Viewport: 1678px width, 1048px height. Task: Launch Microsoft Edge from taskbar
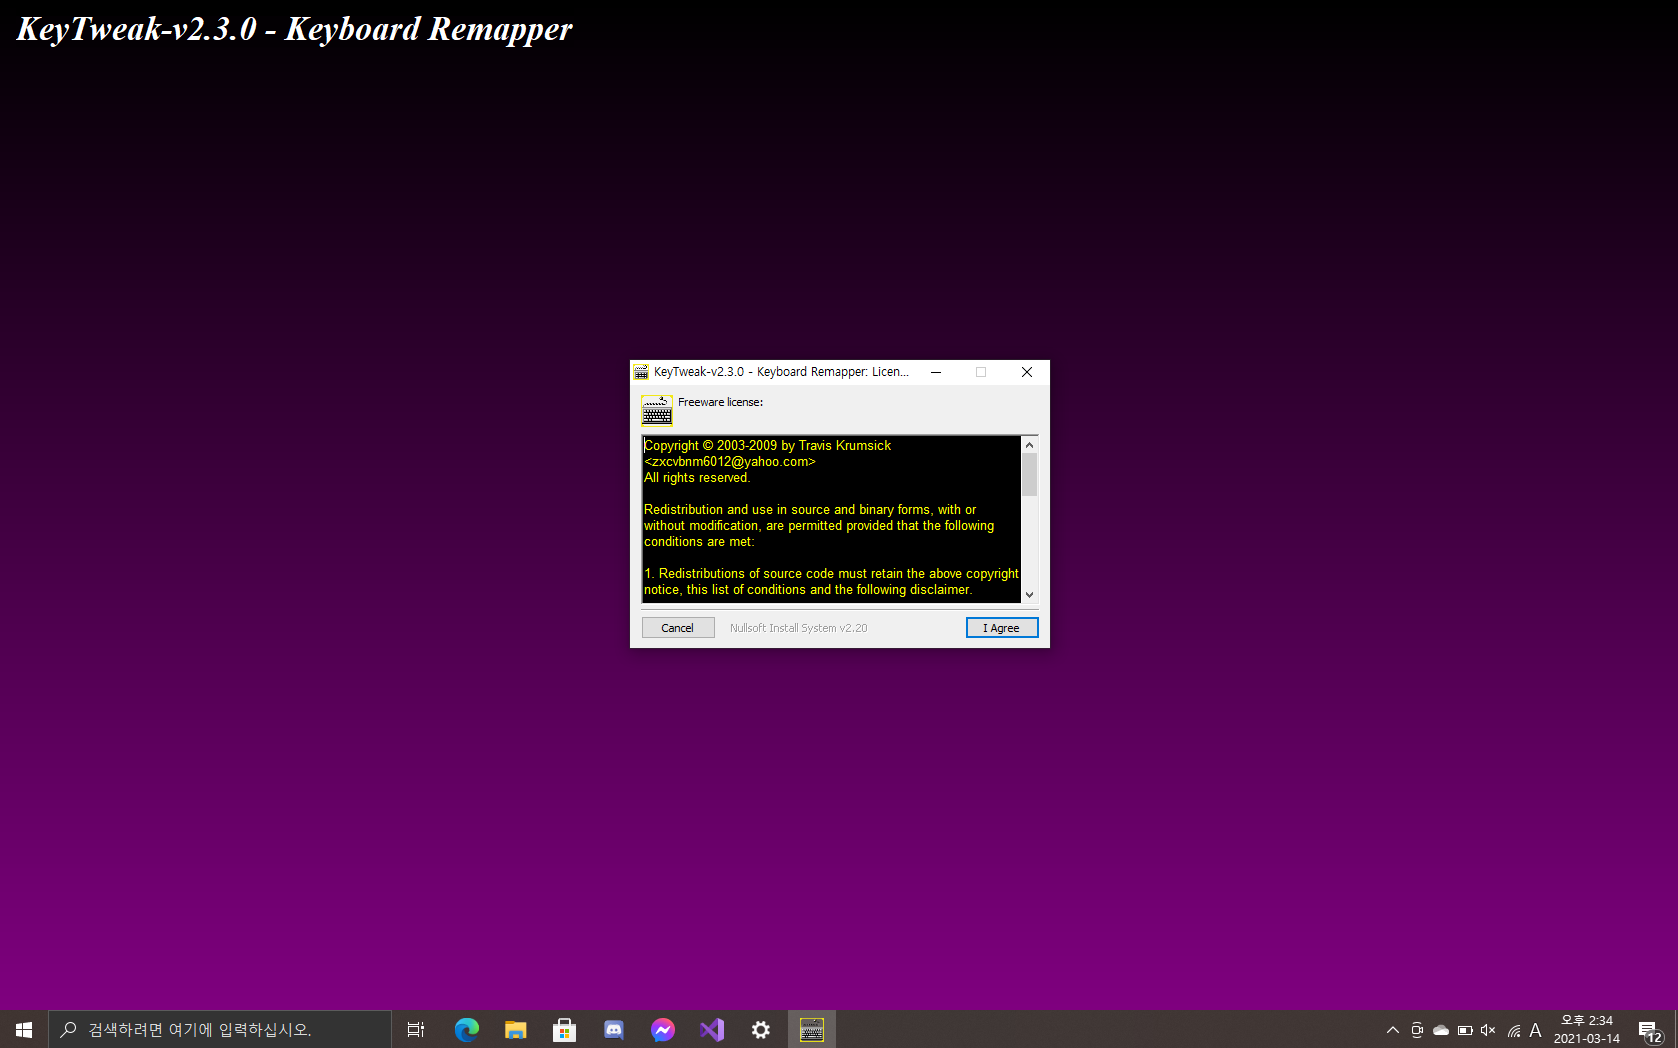pyautogui.click(x=467, y=1029)
